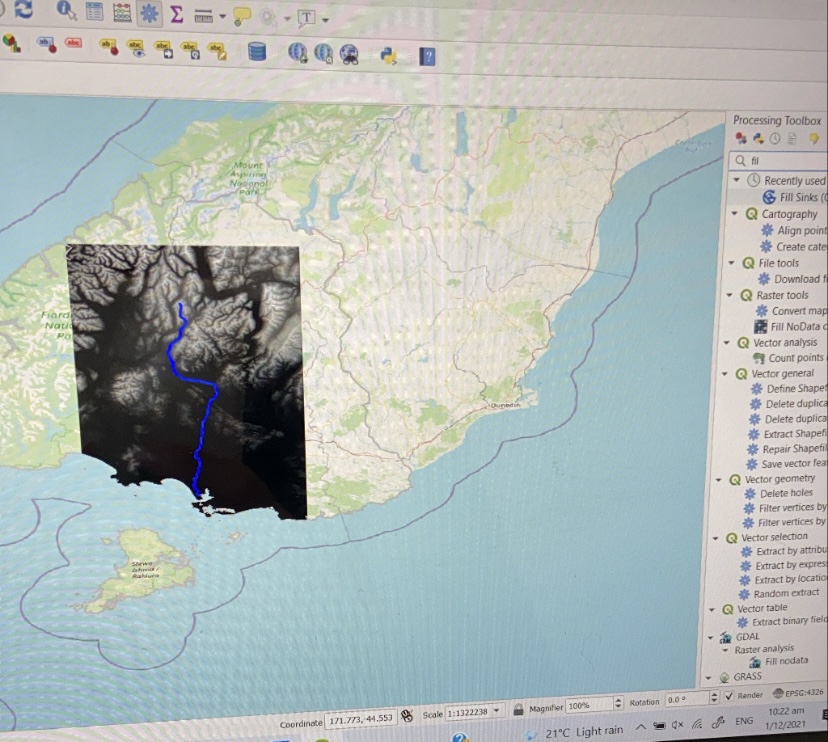Collapse the Cartography group
Image resolution: width=828 pixels, height=742 pixels.
(x=735, y=213)
